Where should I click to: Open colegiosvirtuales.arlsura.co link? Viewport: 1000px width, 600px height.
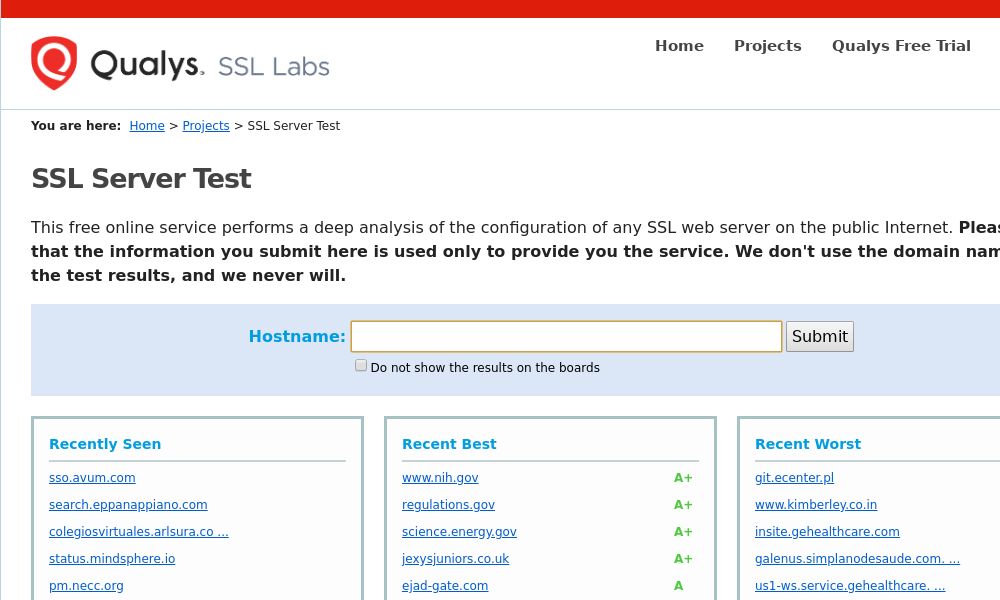(138, 531)
